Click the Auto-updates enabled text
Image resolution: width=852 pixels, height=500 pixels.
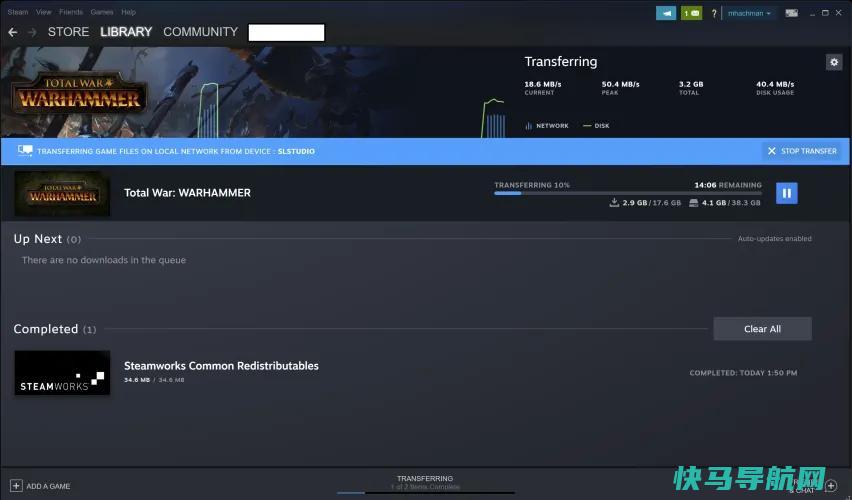point(774,239)
